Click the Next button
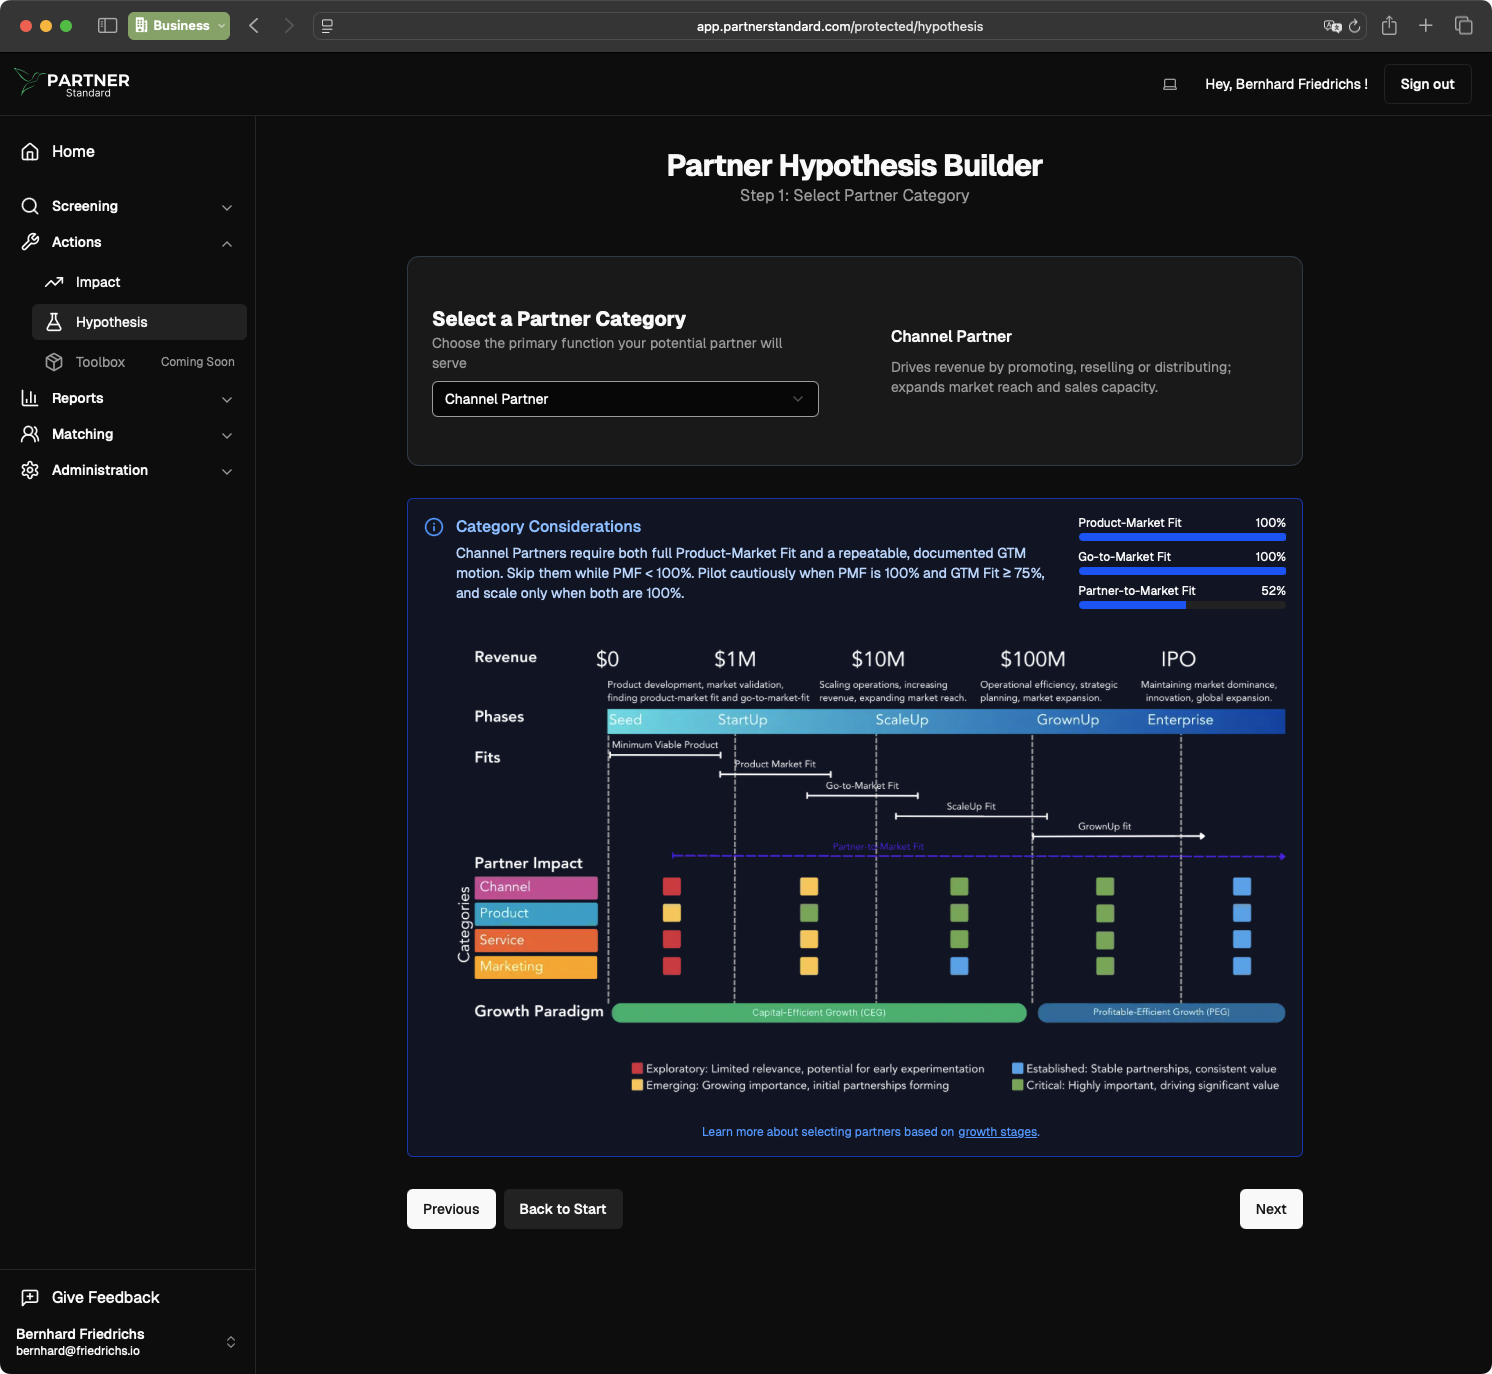Viewport: 1492px width, 1374px height. 1271,1209
